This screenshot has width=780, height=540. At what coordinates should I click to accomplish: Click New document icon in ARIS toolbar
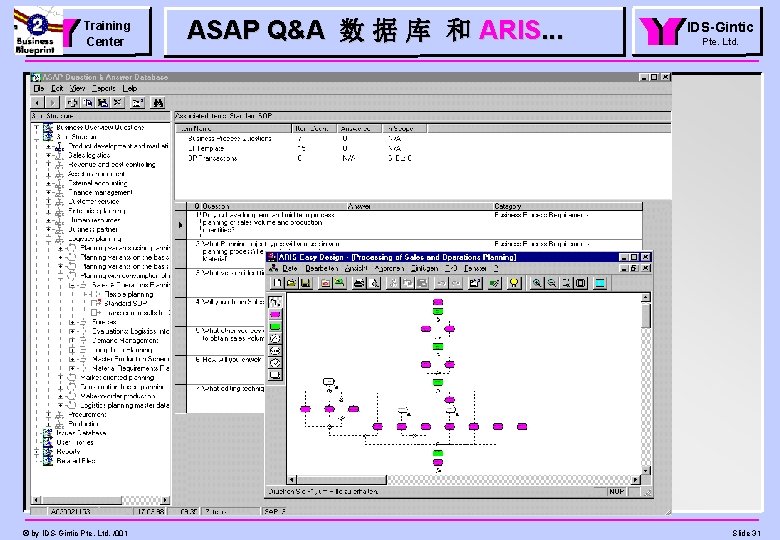(x=277, y=283)
